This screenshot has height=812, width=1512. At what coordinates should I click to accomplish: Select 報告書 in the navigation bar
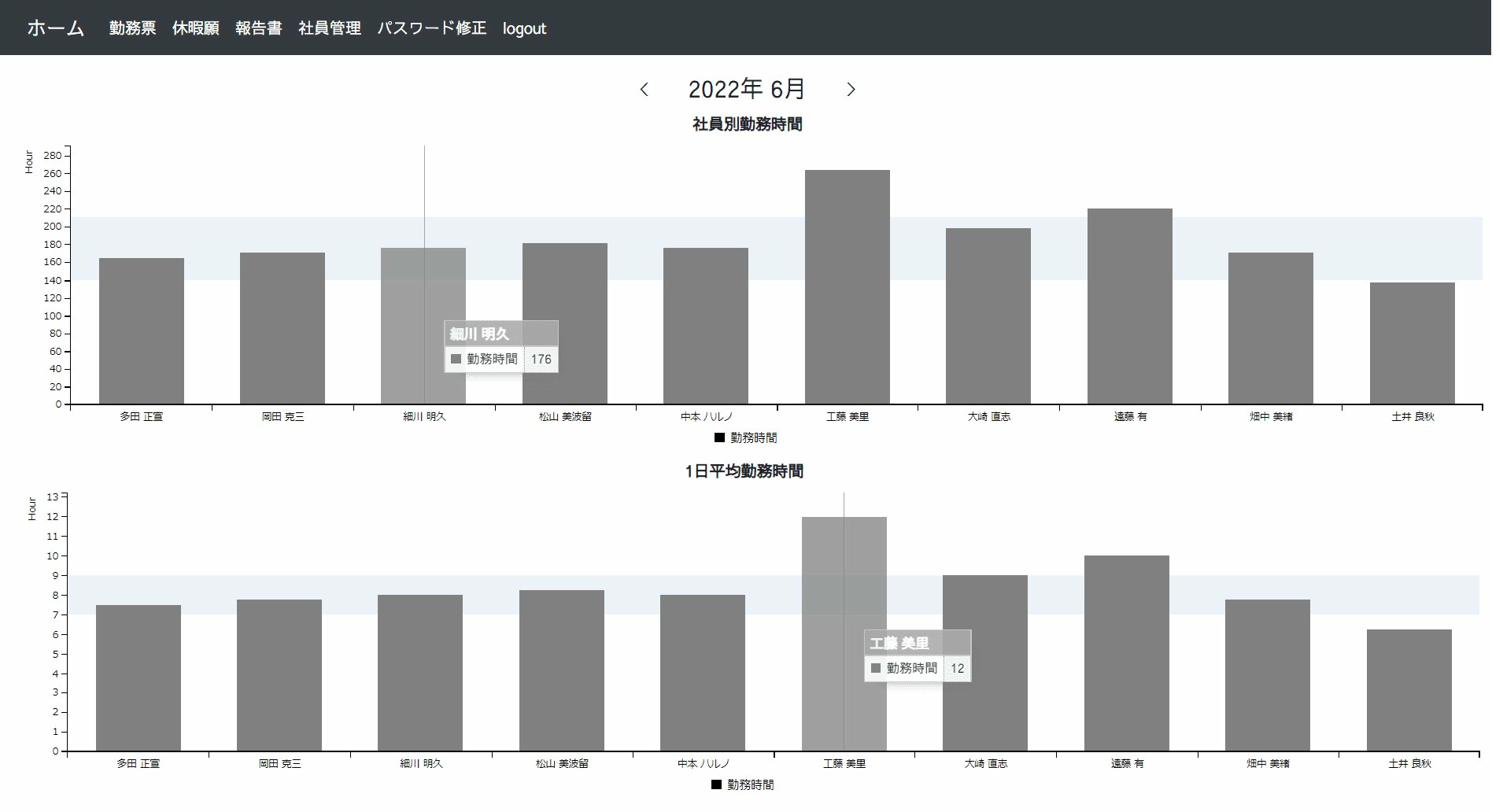(258, 28)
